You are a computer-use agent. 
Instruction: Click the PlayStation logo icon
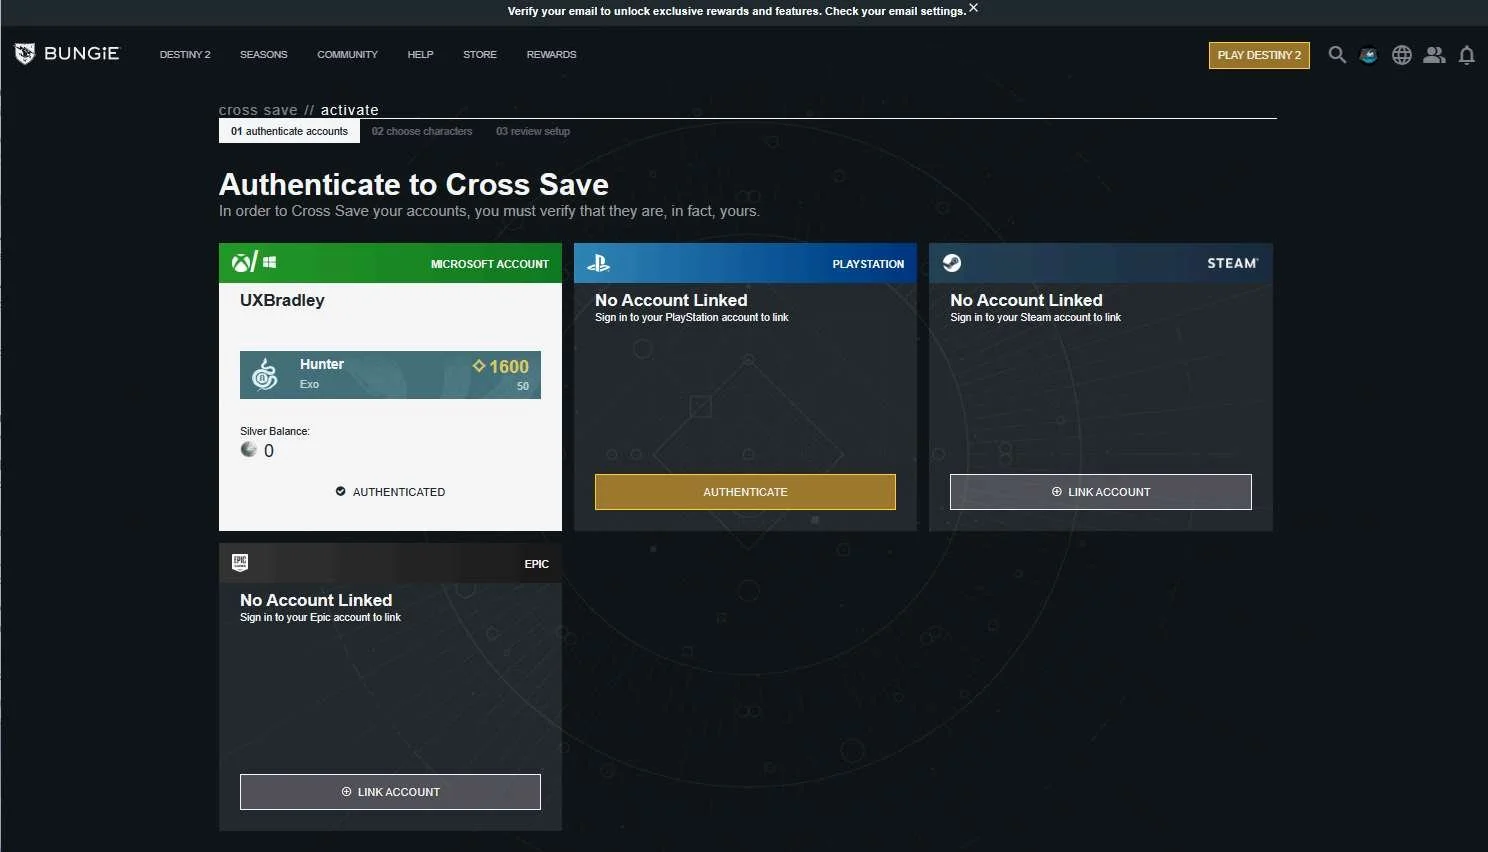[598, 263]
